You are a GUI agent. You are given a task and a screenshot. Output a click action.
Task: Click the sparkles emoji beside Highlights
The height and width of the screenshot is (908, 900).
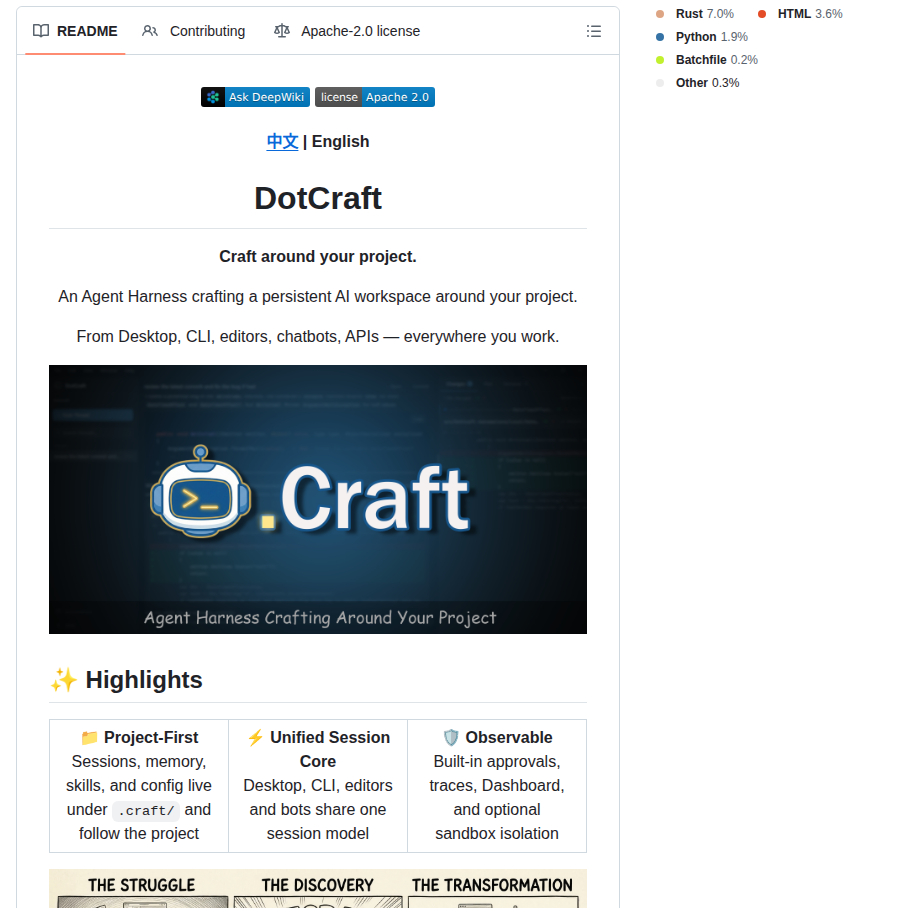click(64, 680)
